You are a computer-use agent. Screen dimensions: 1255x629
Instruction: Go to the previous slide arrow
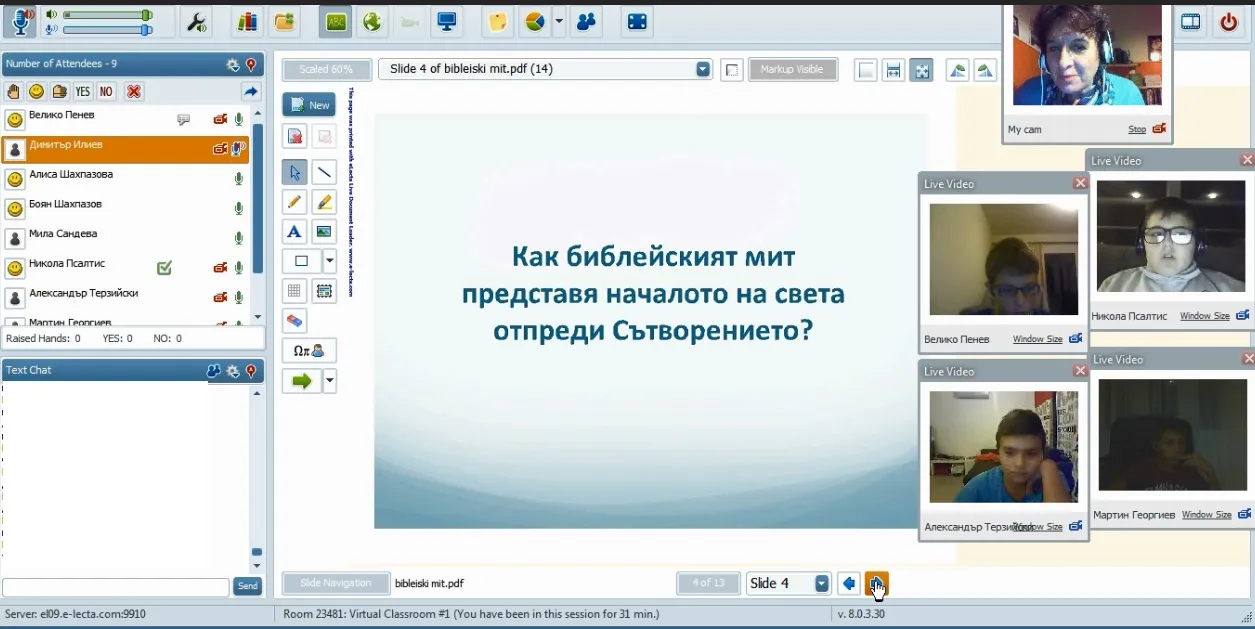point(848,584)
